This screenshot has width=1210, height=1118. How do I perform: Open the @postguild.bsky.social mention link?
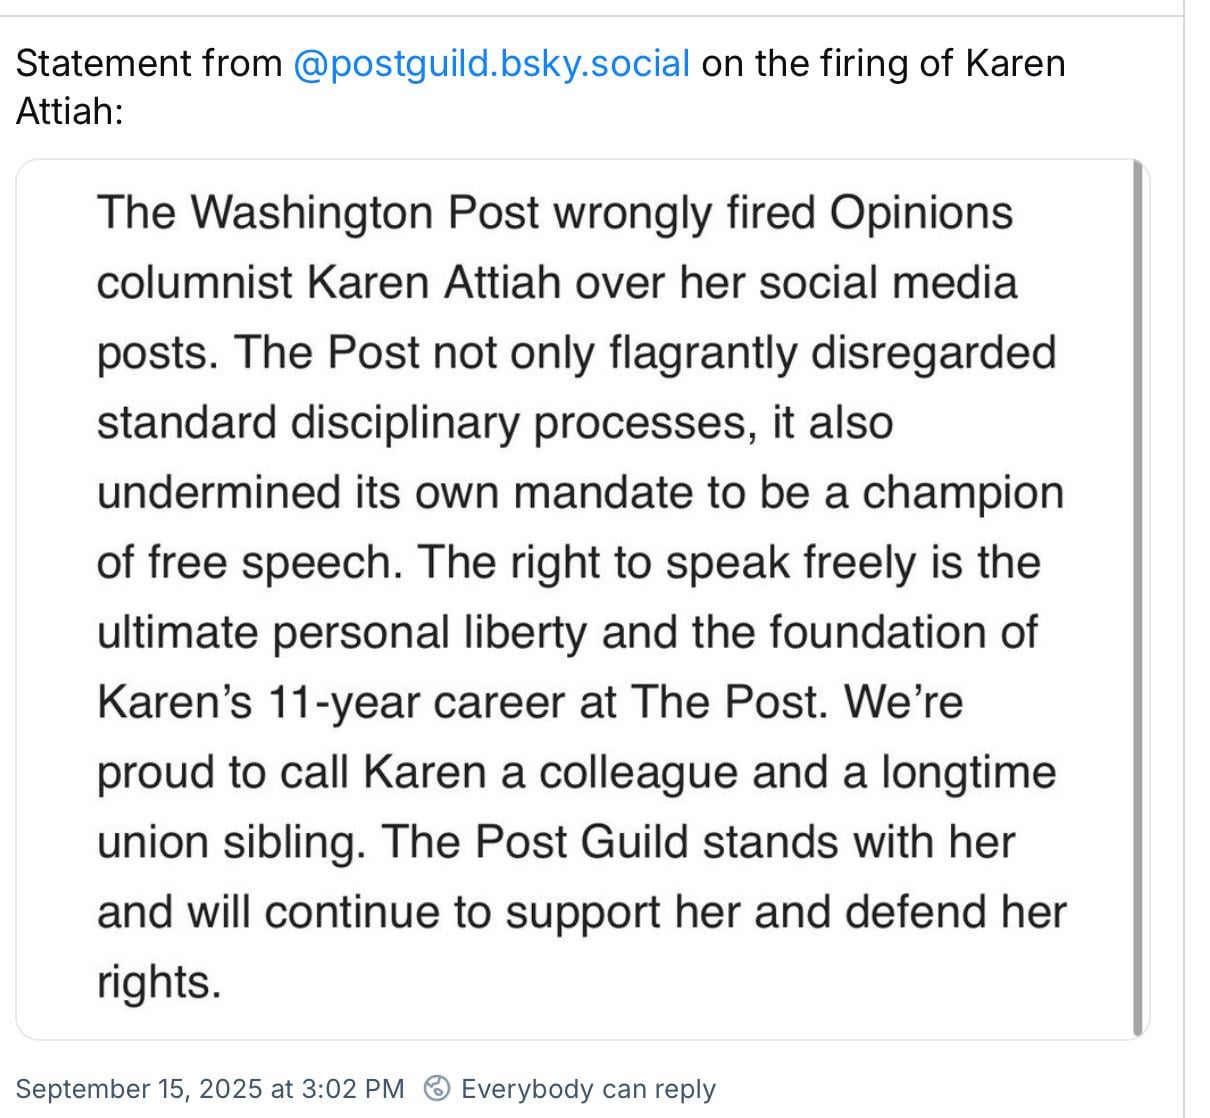(x=491, y=64)
